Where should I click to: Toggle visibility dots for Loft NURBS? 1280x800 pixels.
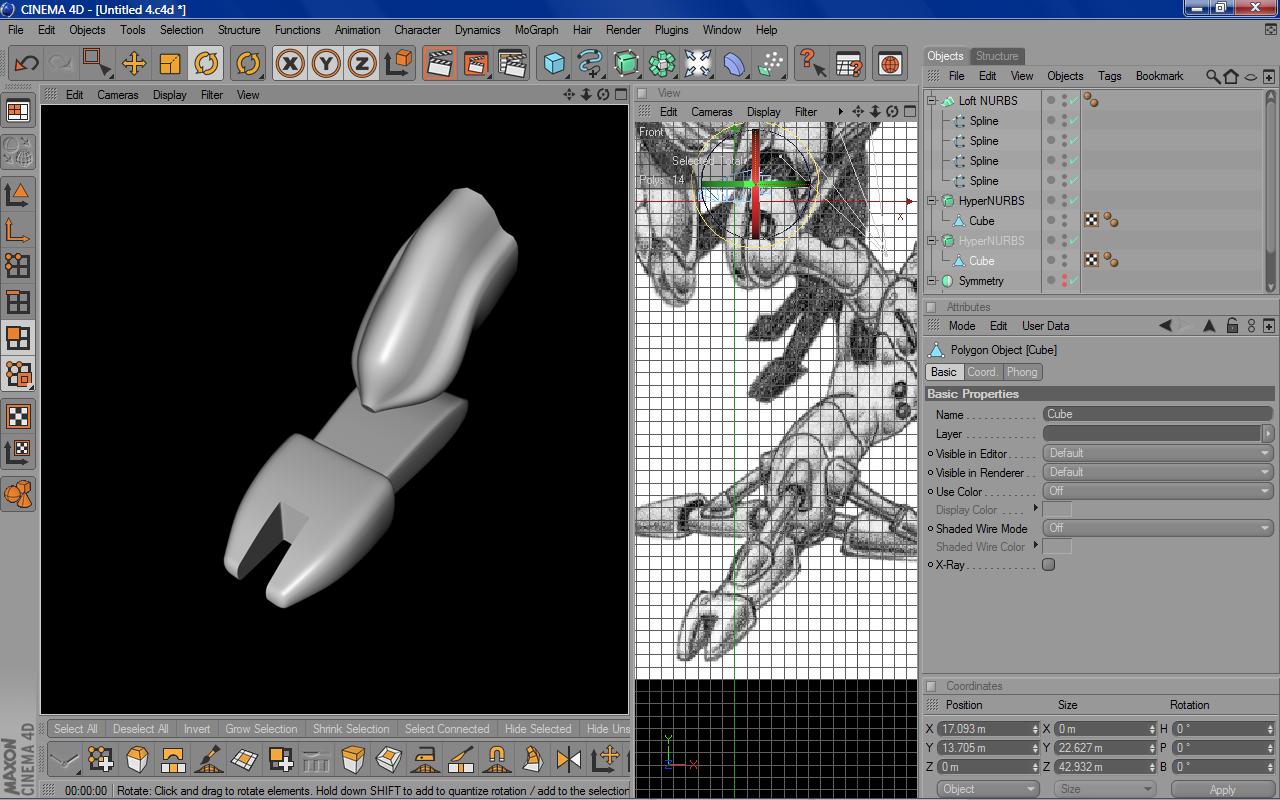pos(1064,101)
